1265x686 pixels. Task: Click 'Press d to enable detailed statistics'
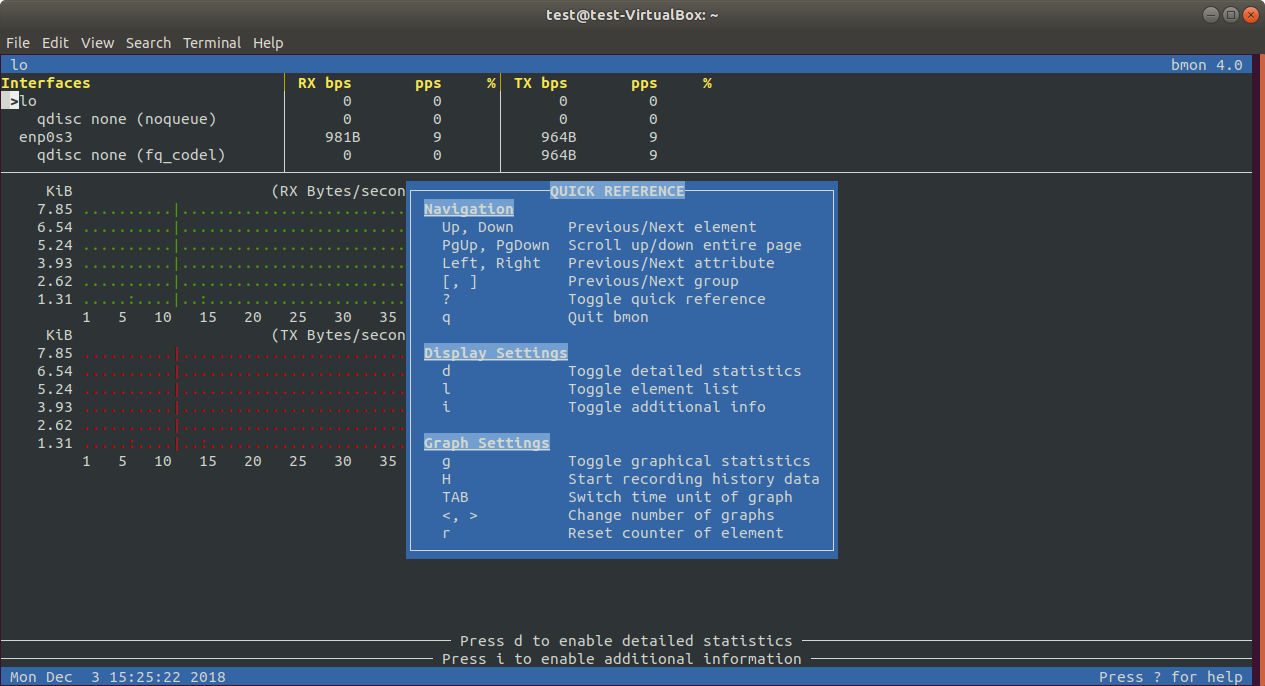[x=626, y=641]
